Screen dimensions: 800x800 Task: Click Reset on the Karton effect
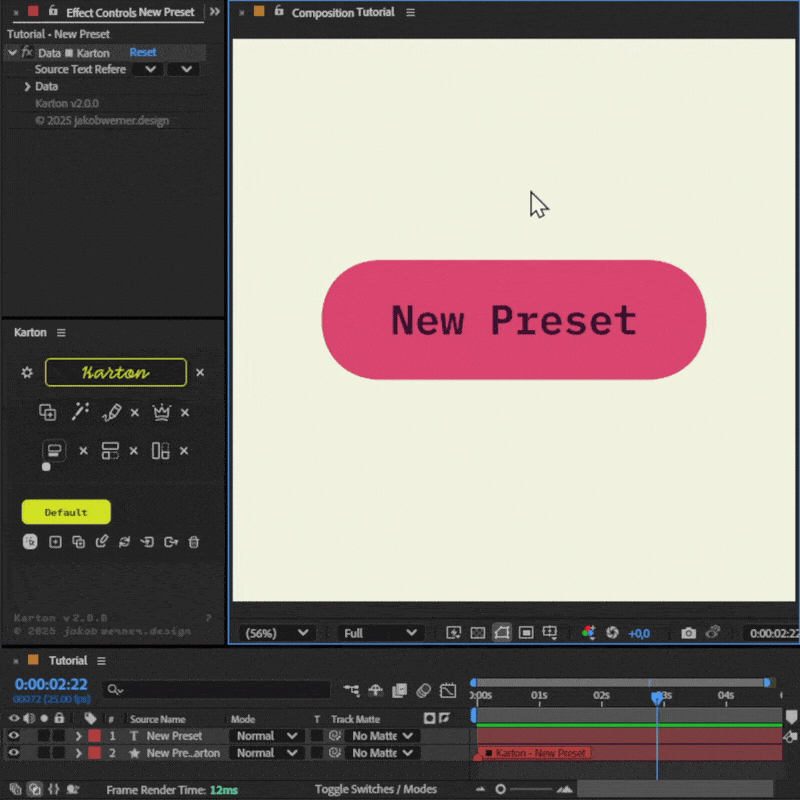pyautogui.click(x=143, y=53)
